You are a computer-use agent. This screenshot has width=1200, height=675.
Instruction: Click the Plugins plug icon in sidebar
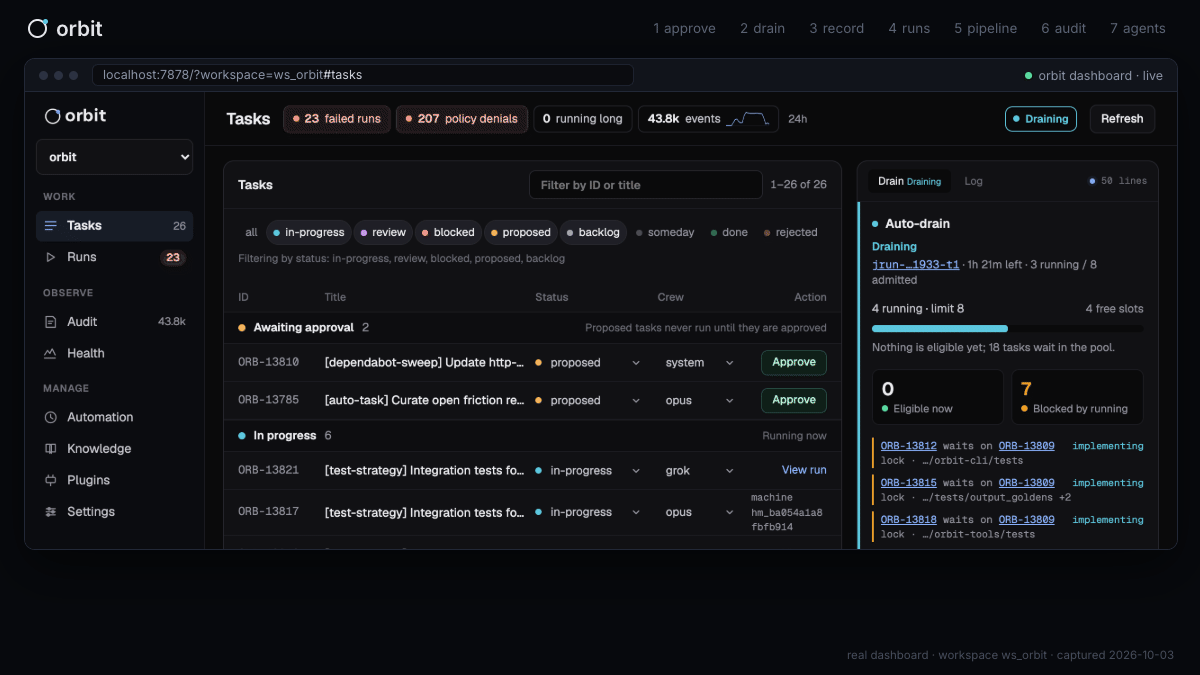tap(51, 480)
